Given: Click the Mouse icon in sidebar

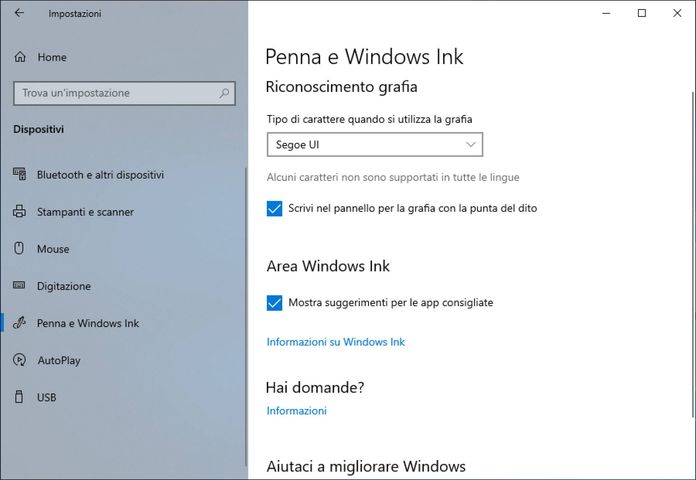Looking at the screenshot, I should pos(19,249).
